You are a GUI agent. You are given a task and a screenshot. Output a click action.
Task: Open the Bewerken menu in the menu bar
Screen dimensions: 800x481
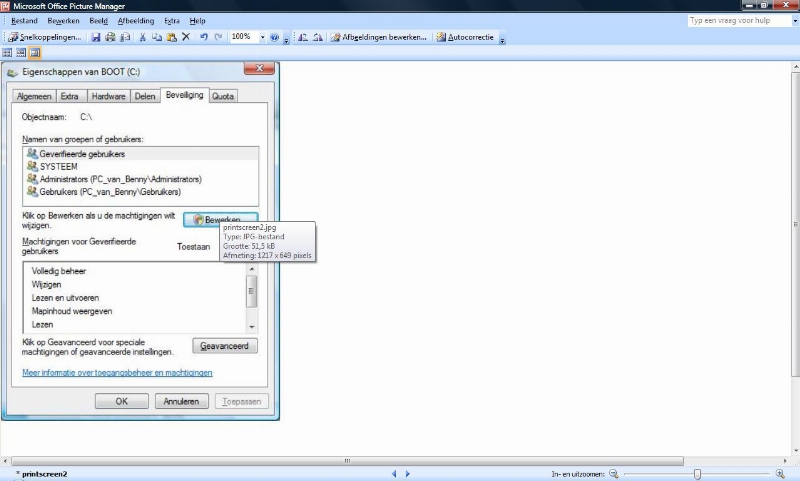63,21
